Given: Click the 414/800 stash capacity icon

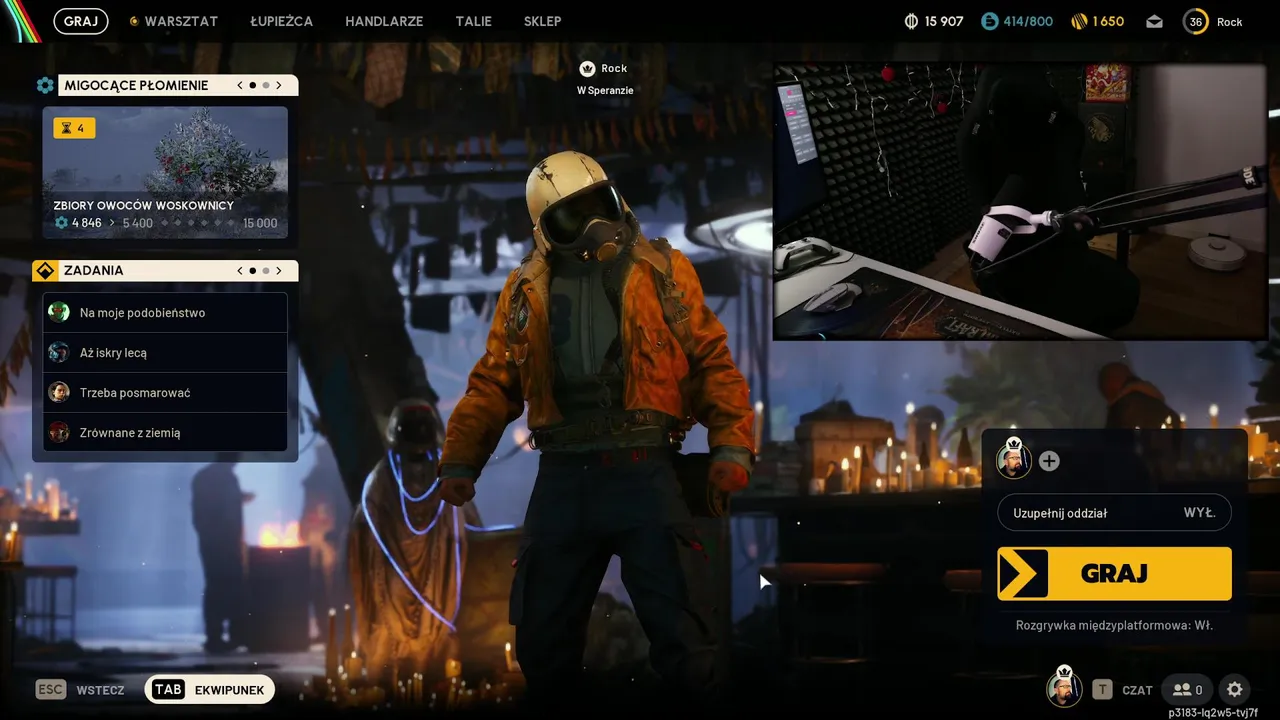Looking at the screenshot, I should [x=989, y=21].
